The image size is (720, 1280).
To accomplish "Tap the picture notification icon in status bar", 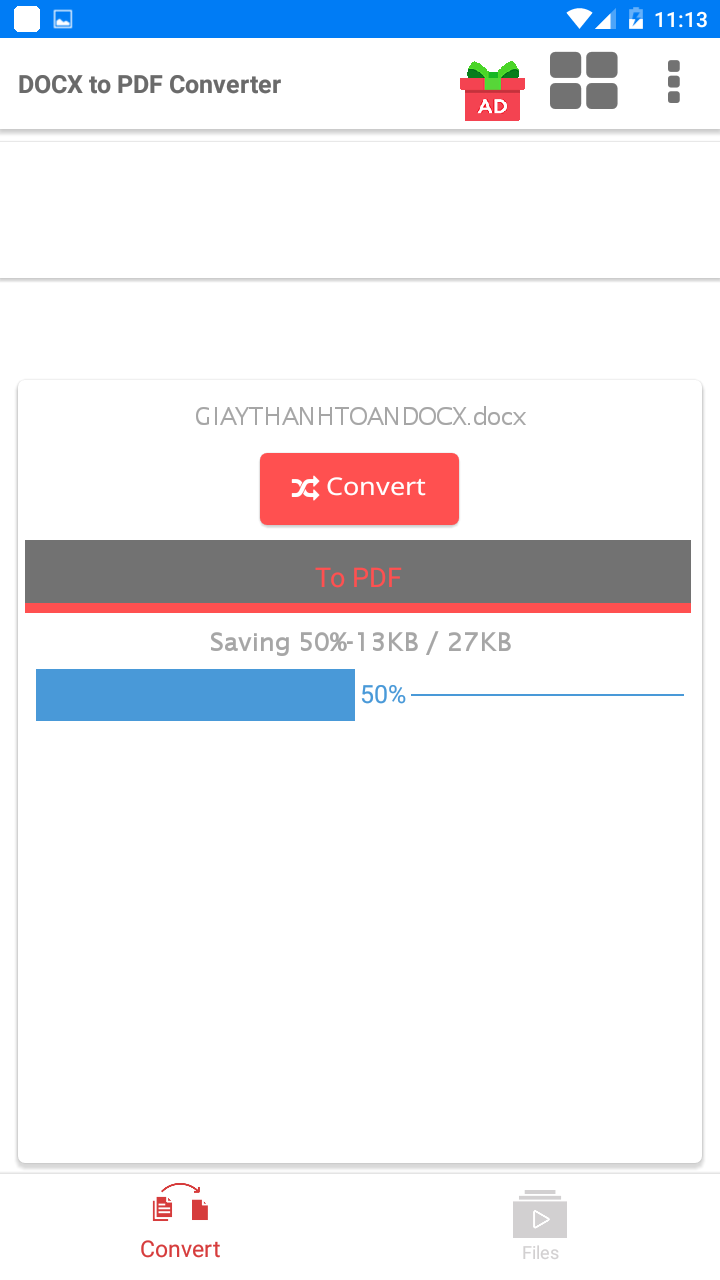I will pyautogui.click(x=63, y=19).
